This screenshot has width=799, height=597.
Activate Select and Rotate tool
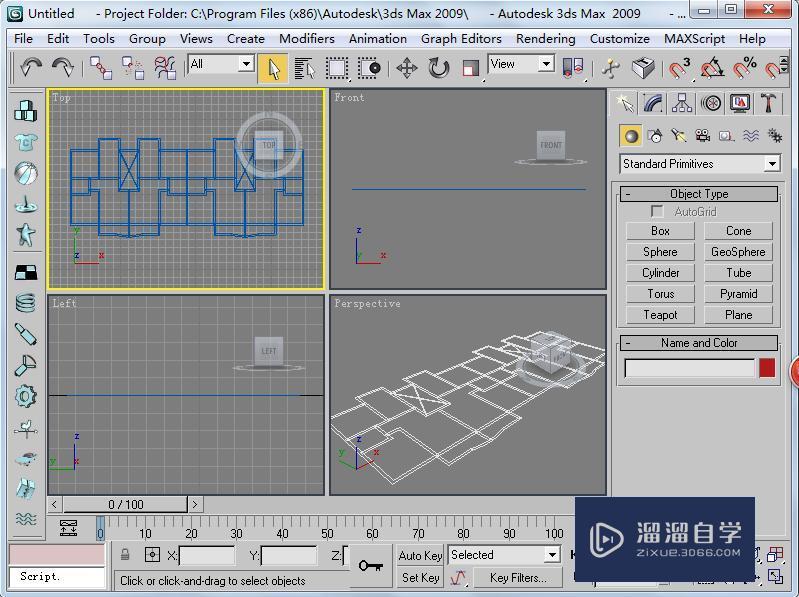pos(439,68)
